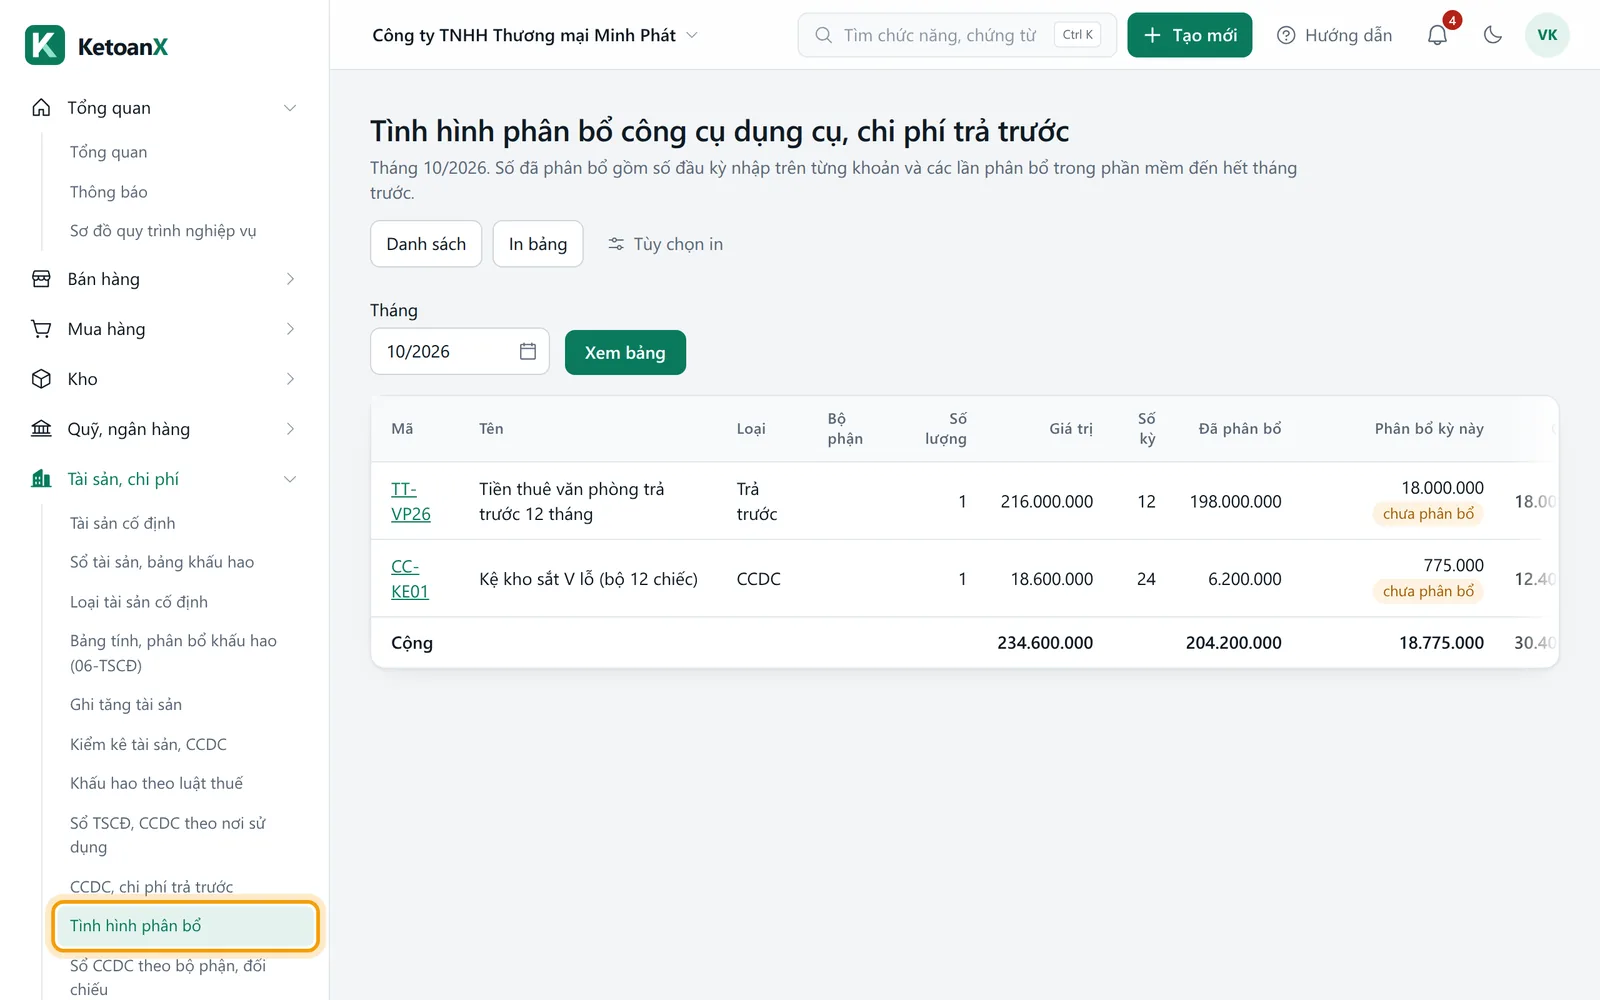The width and height of the screenshot is (1600, 1000).
Task: Open Khấu hao theo luật thuế
Action: click(156, 783)
